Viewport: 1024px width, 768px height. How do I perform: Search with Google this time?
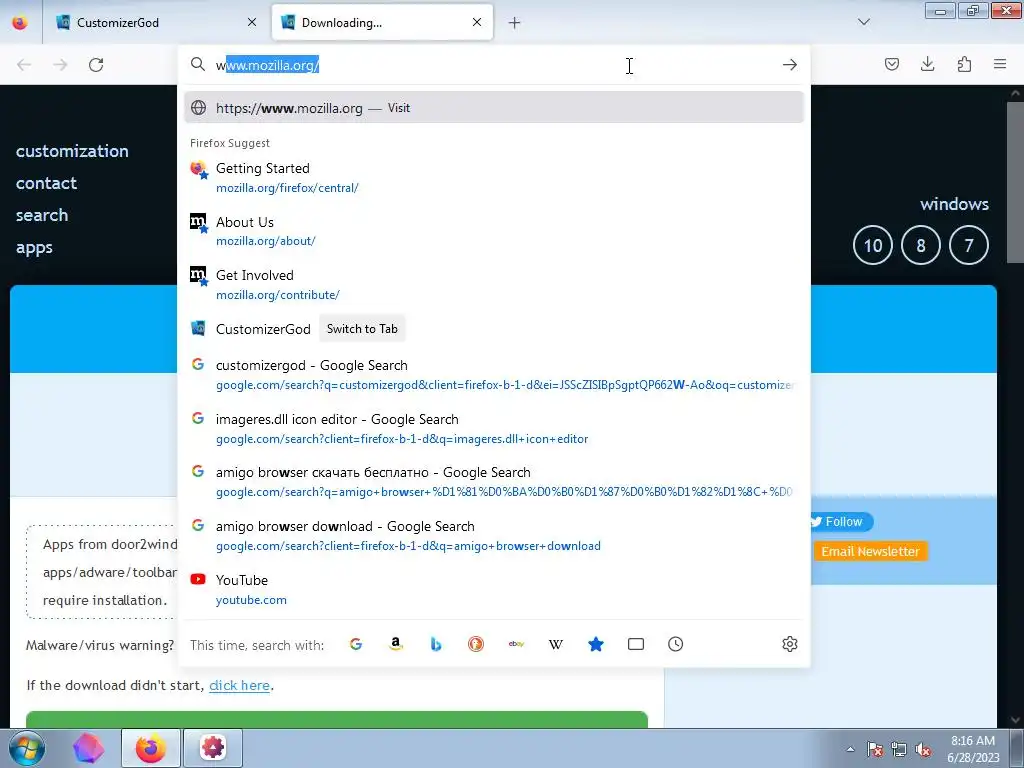coord(356,644)
